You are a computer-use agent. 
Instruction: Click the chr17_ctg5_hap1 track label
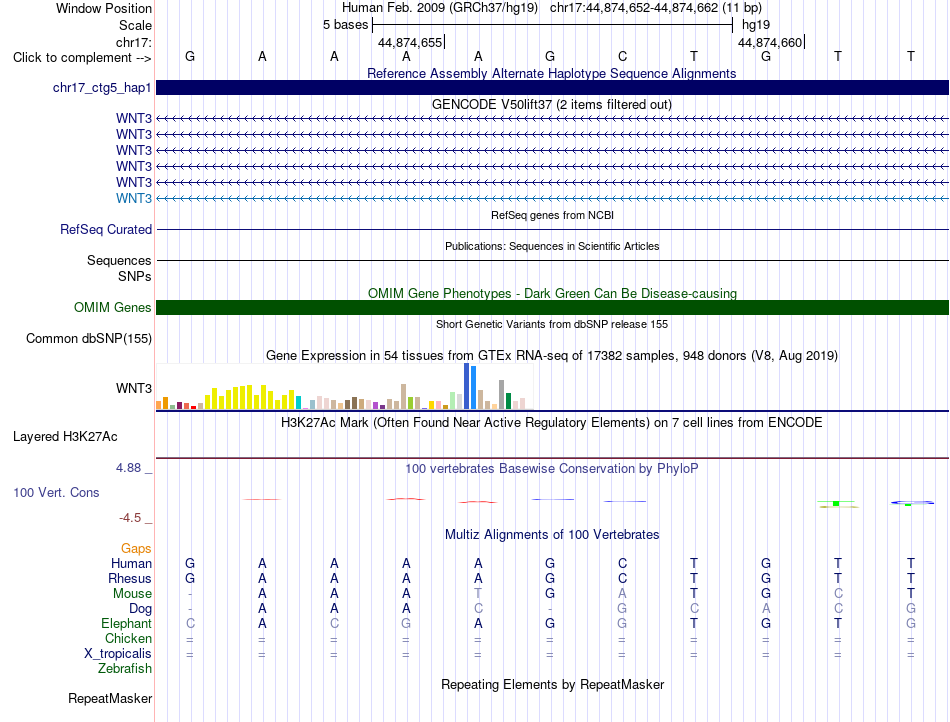tap(102, 88)
